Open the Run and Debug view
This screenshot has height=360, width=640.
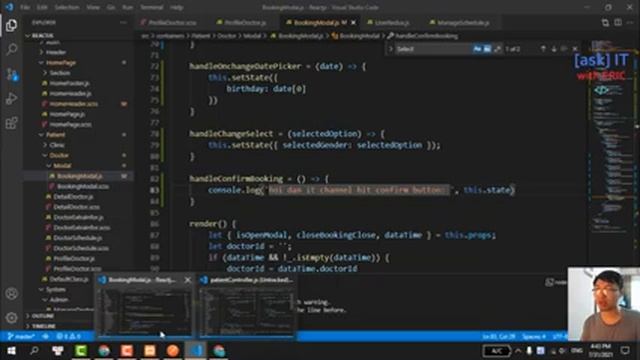(11, 98)
